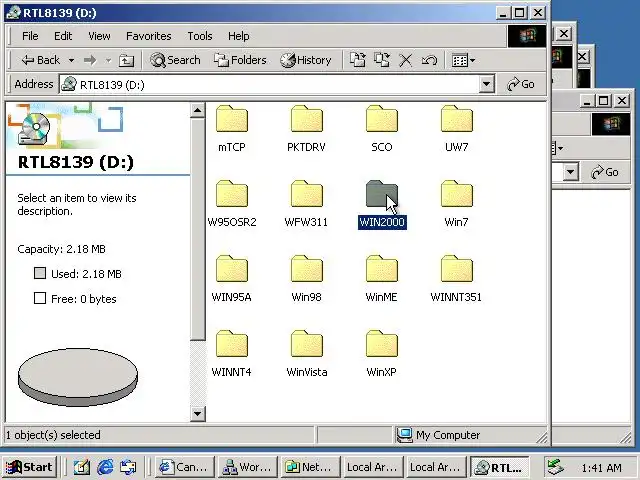Click the Up one level icon

pyautogui.click(x=126, y=60)
